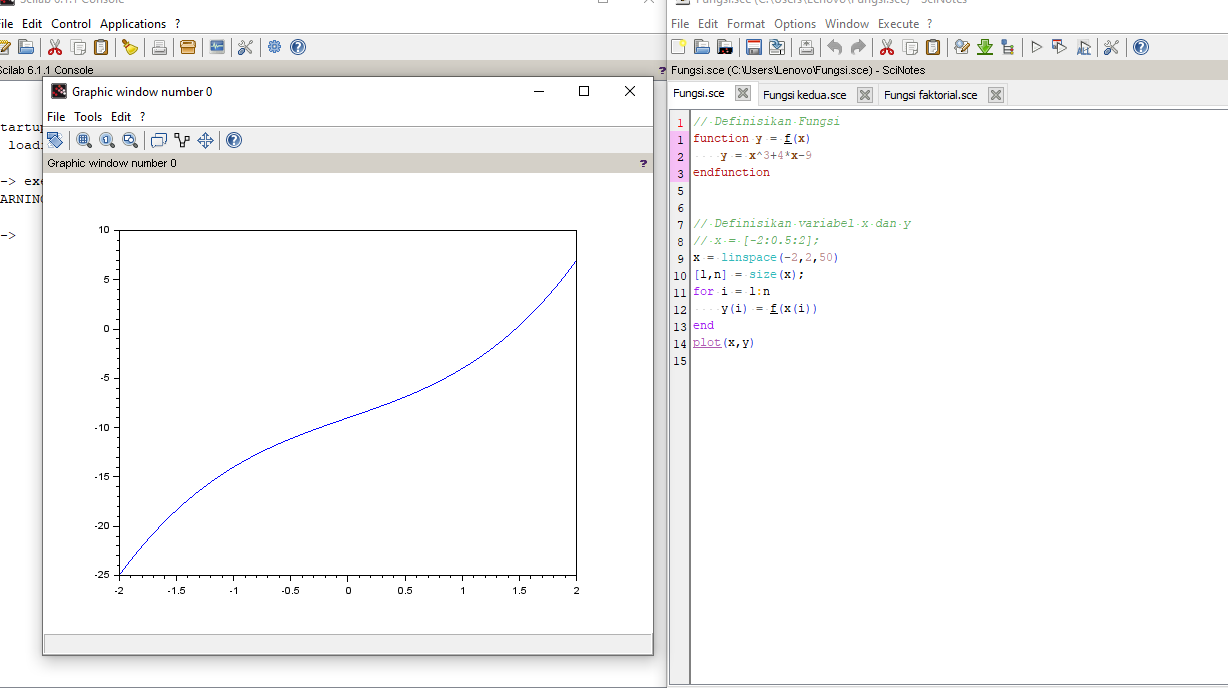Screen dimensions: 1228x688
Task: Click the Redo arrow in SciNotes
Action: pyautogui.click(x=858, y=47)
